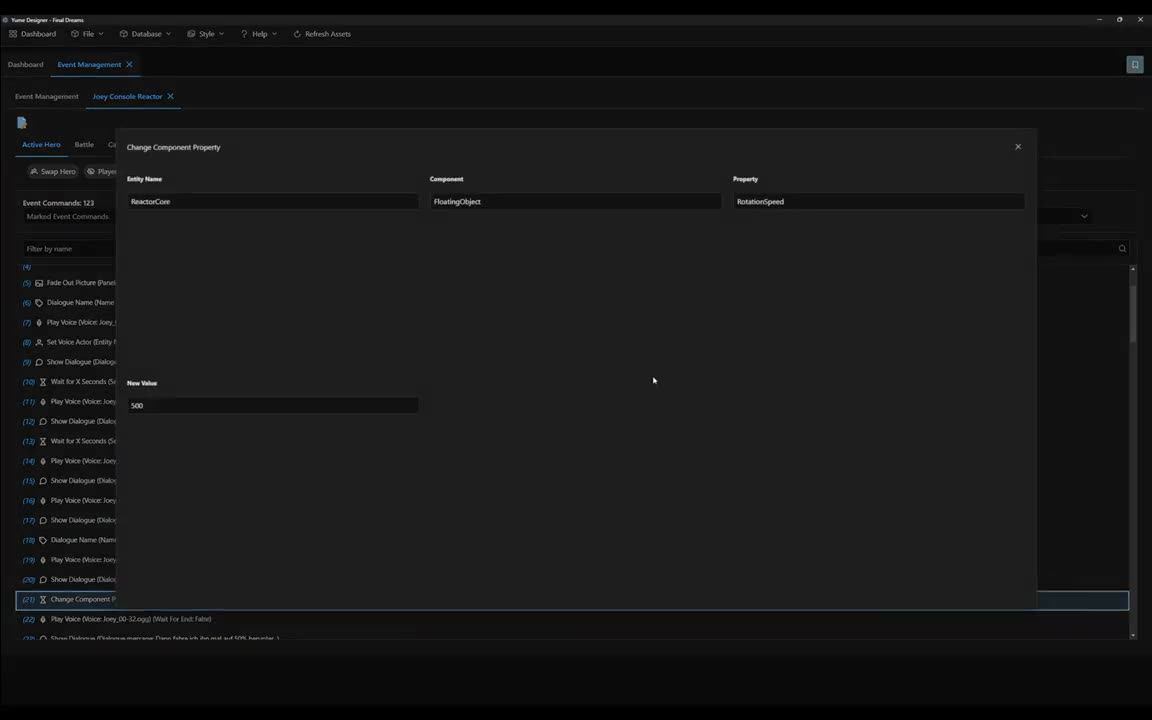Click the search icon beside the filter field
The height and width of the screenshot is (720, 1152).
coord(1121,248)
